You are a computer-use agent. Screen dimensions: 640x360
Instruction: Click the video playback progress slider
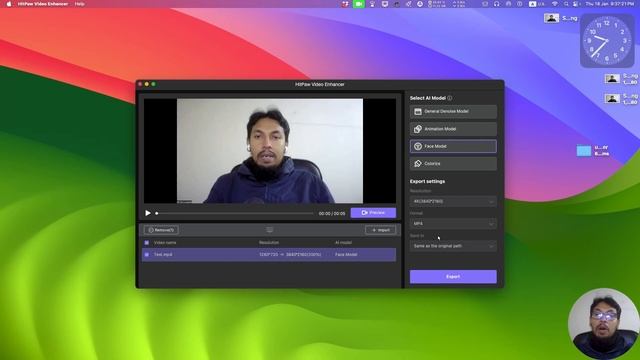[x=235, y=213]
